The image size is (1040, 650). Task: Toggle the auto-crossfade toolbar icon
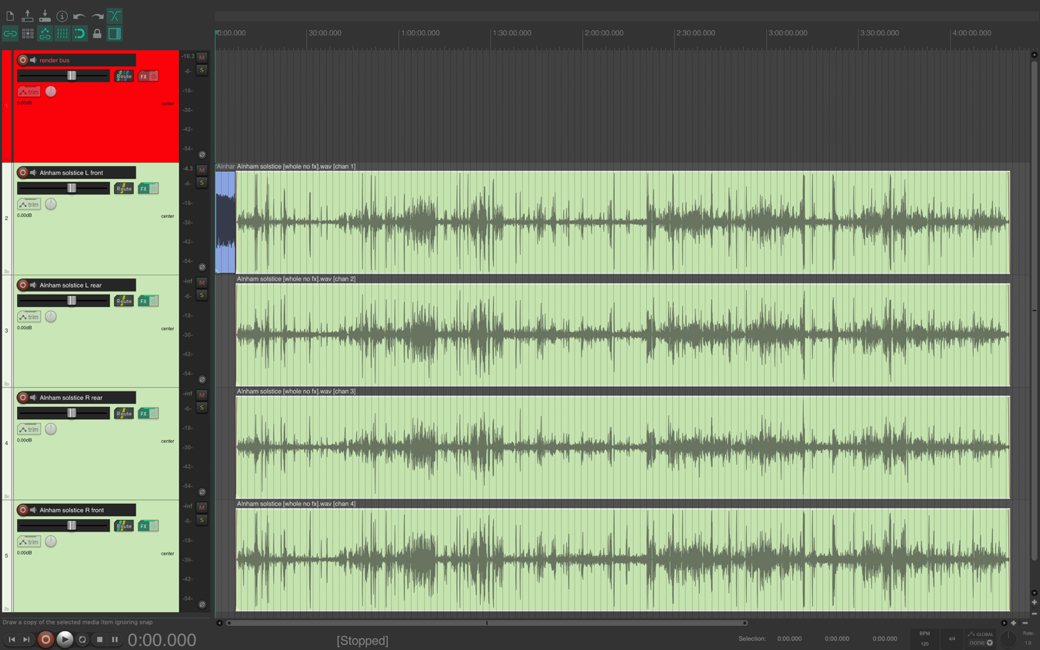point(114,16)
